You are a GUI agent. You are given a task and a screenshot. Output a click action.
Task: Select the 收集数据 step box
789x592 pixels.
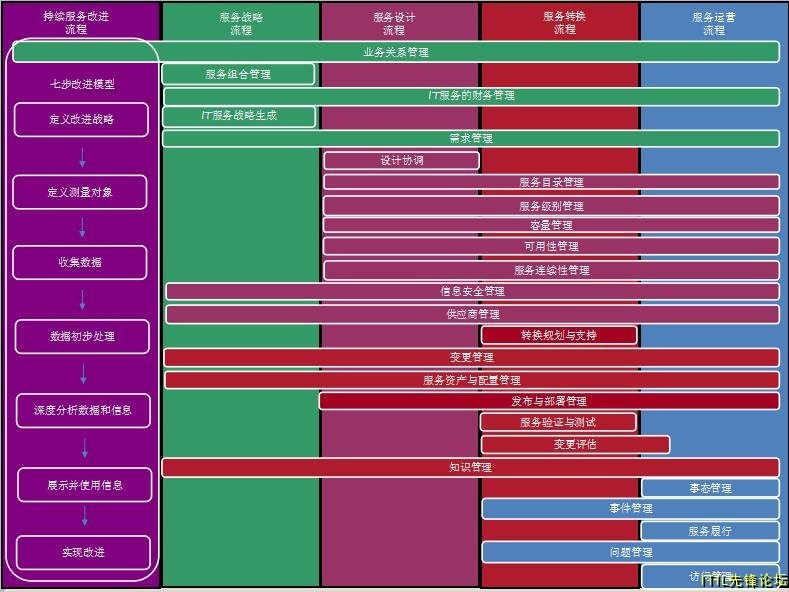[x=80, y=262]
